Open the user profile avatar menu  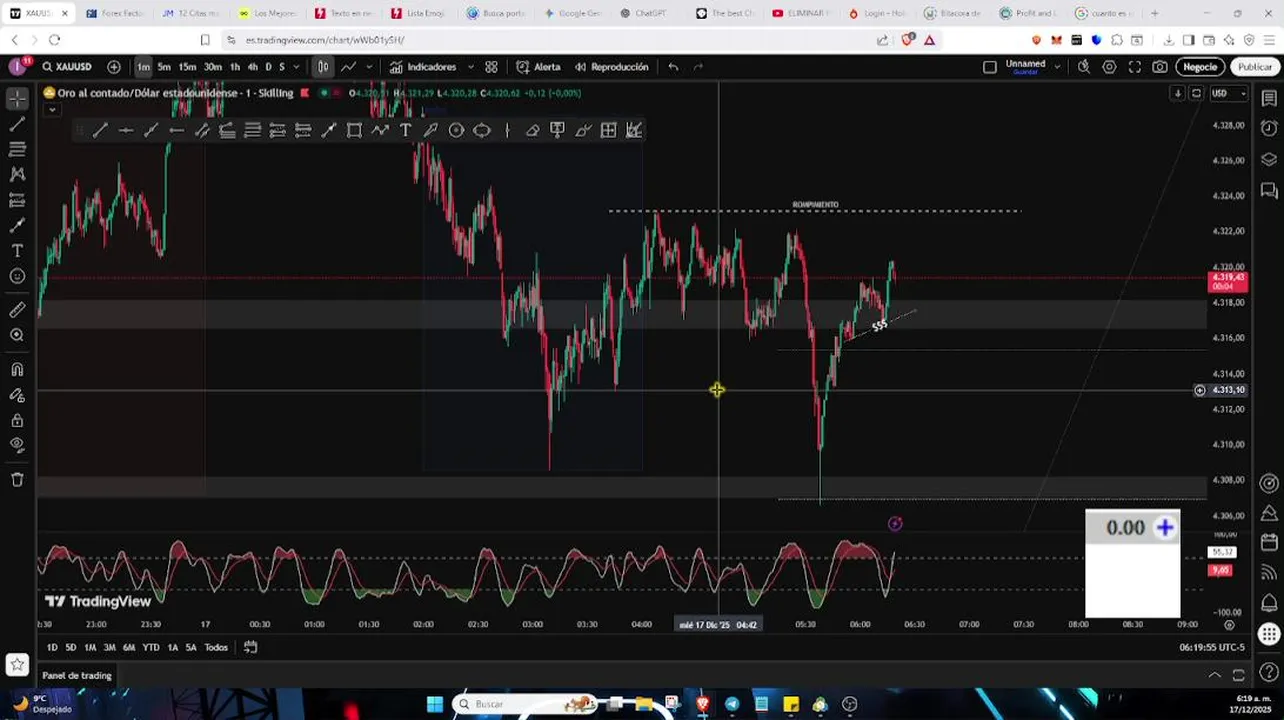point(17,67)
